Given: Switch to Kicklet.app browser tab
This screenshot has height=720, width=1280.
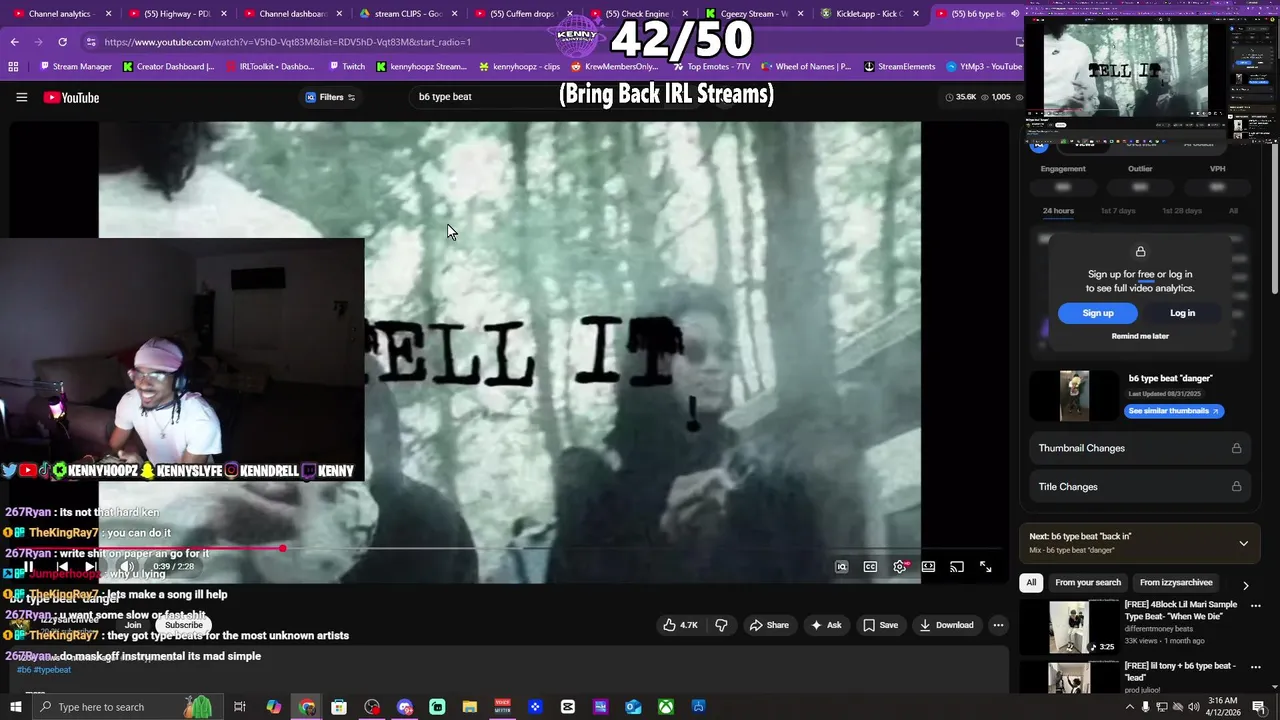Looking at the screenshot, I should 869,14.
